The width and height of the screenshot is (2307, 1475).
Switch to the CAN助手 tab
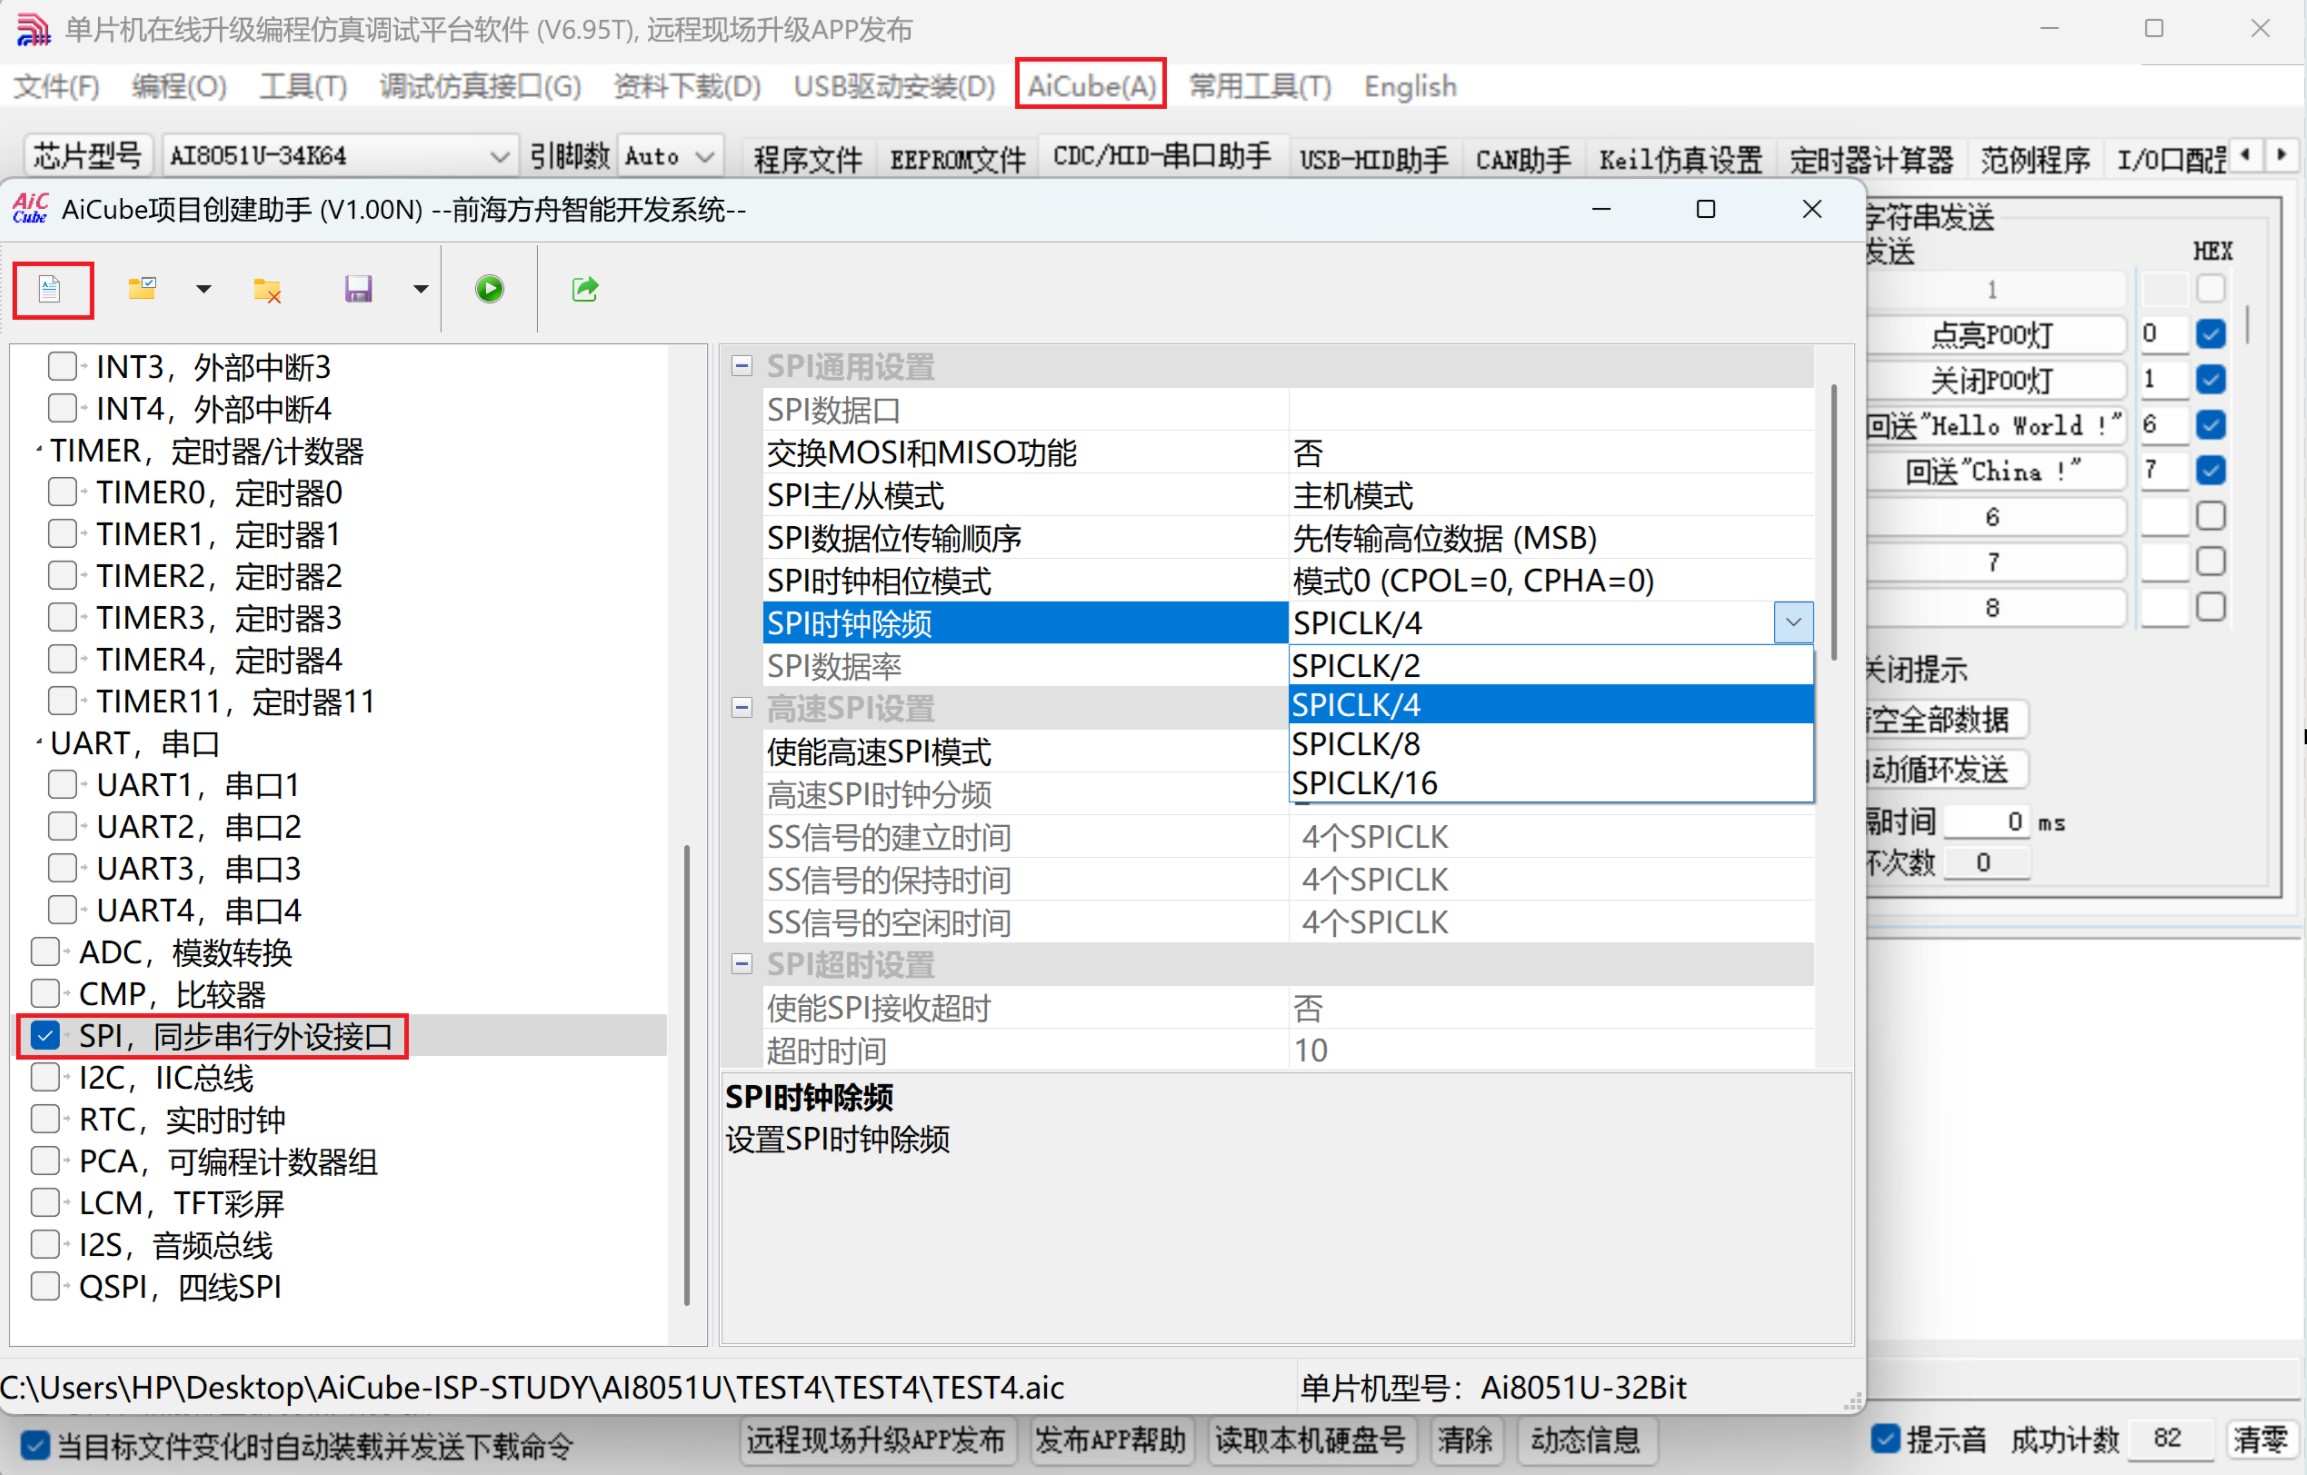pyautogui.click(x=1523, y=158)
